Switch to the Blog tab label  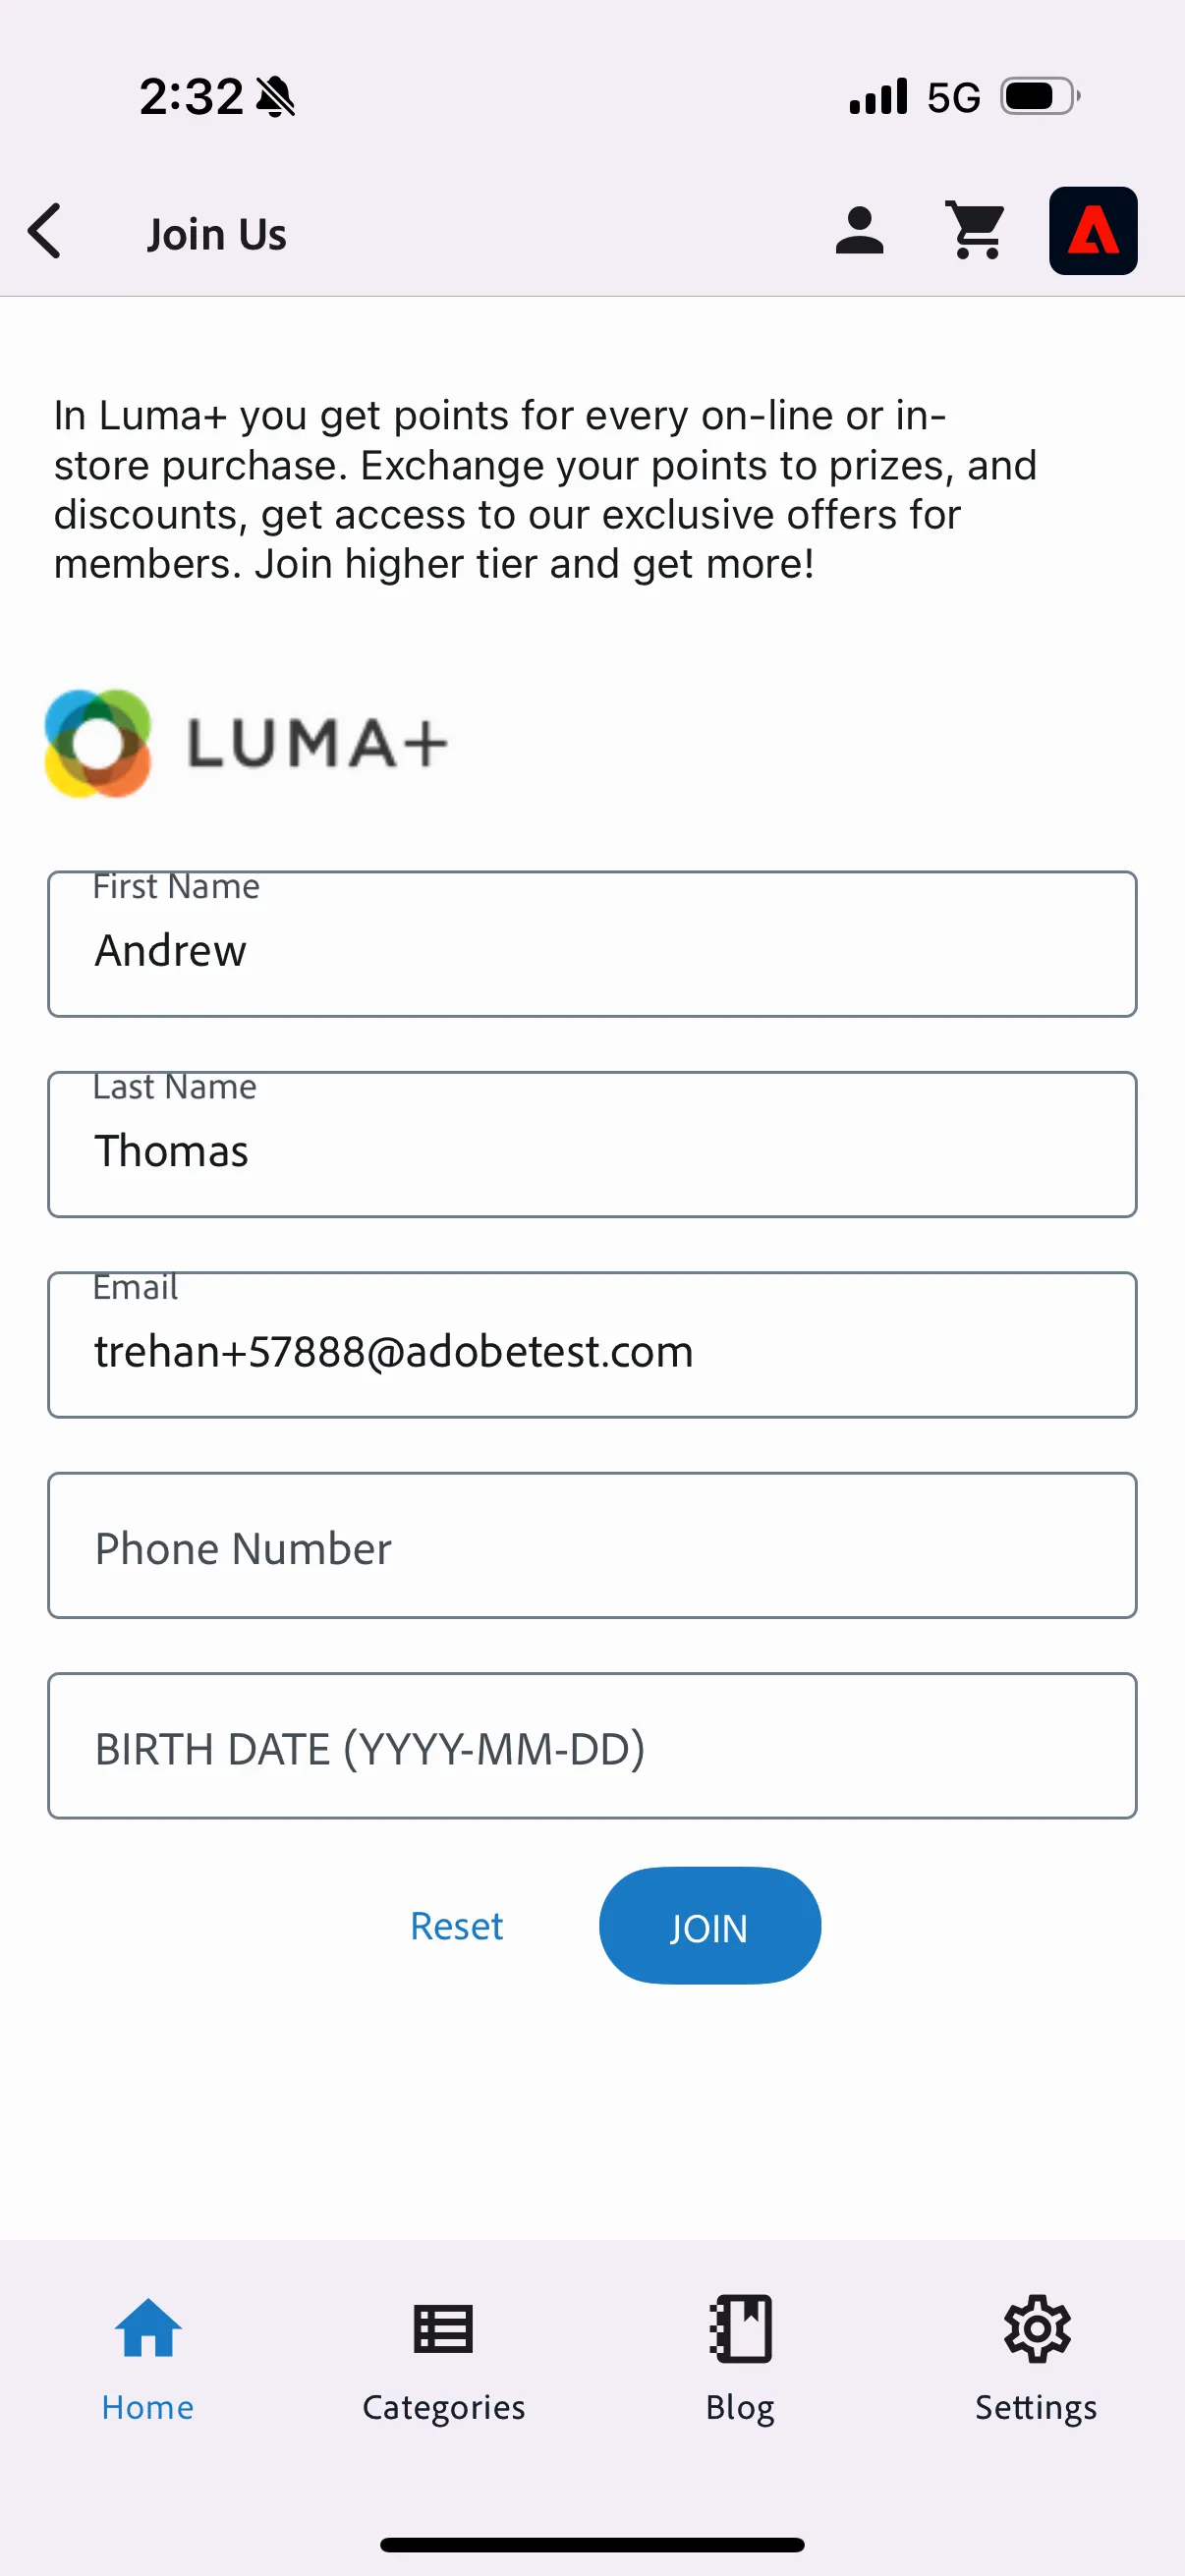740,2407
